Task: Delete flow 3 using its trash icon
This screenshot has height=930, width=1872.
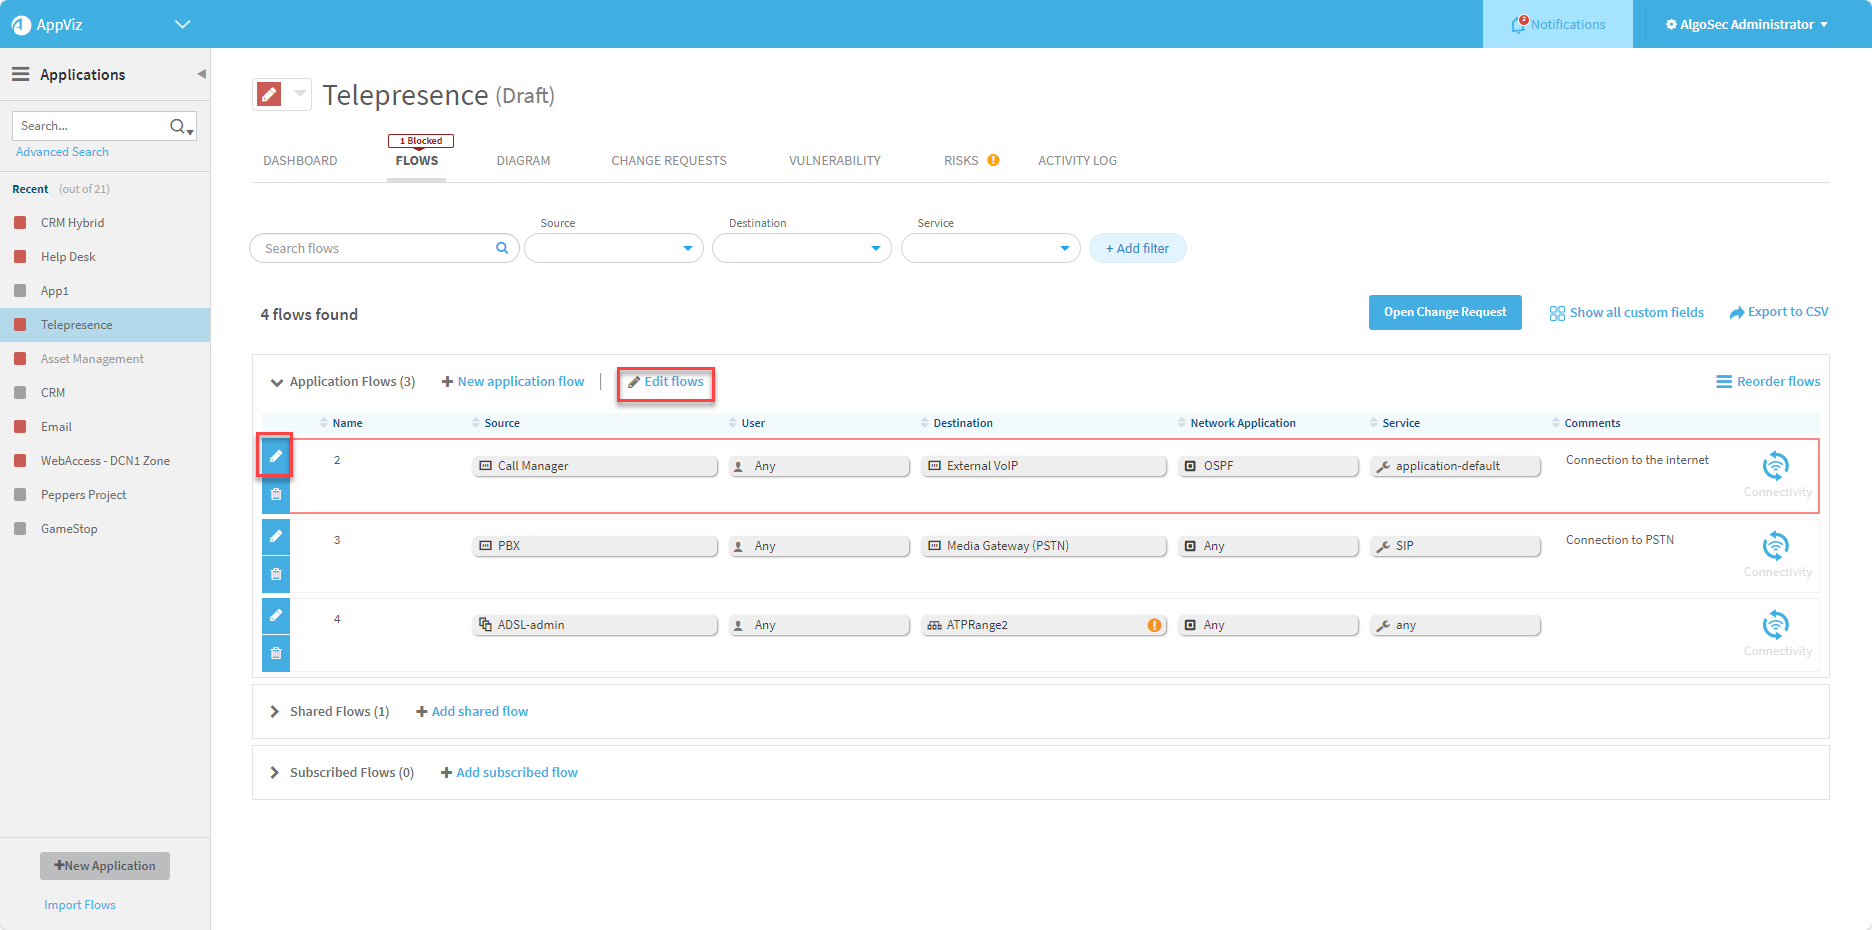Action: (276, 574)
